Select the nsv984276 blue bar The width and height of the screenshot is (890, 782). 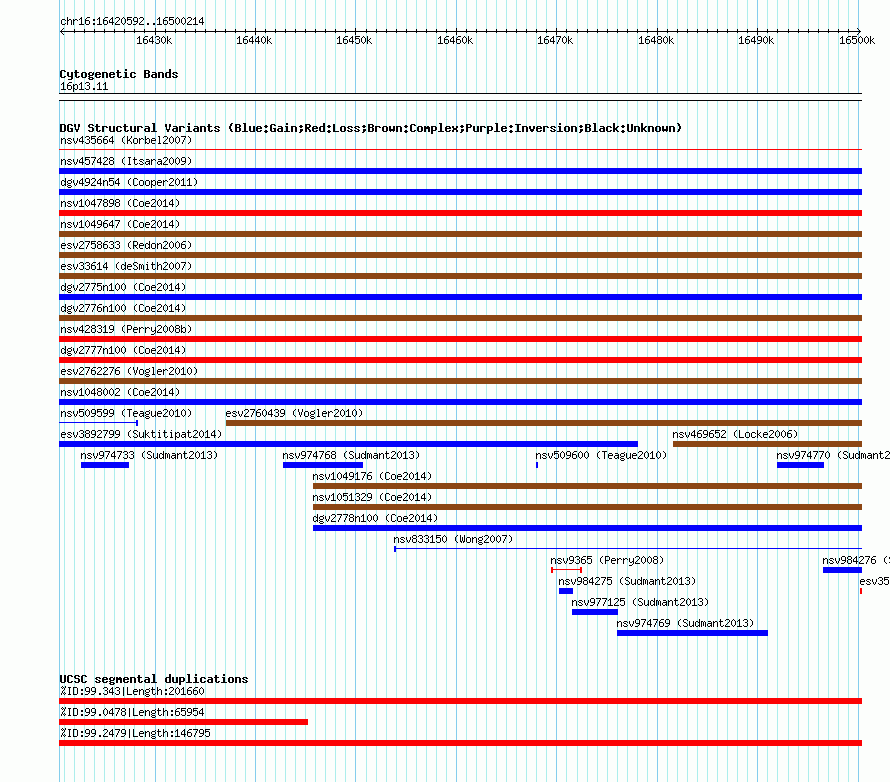842,570
